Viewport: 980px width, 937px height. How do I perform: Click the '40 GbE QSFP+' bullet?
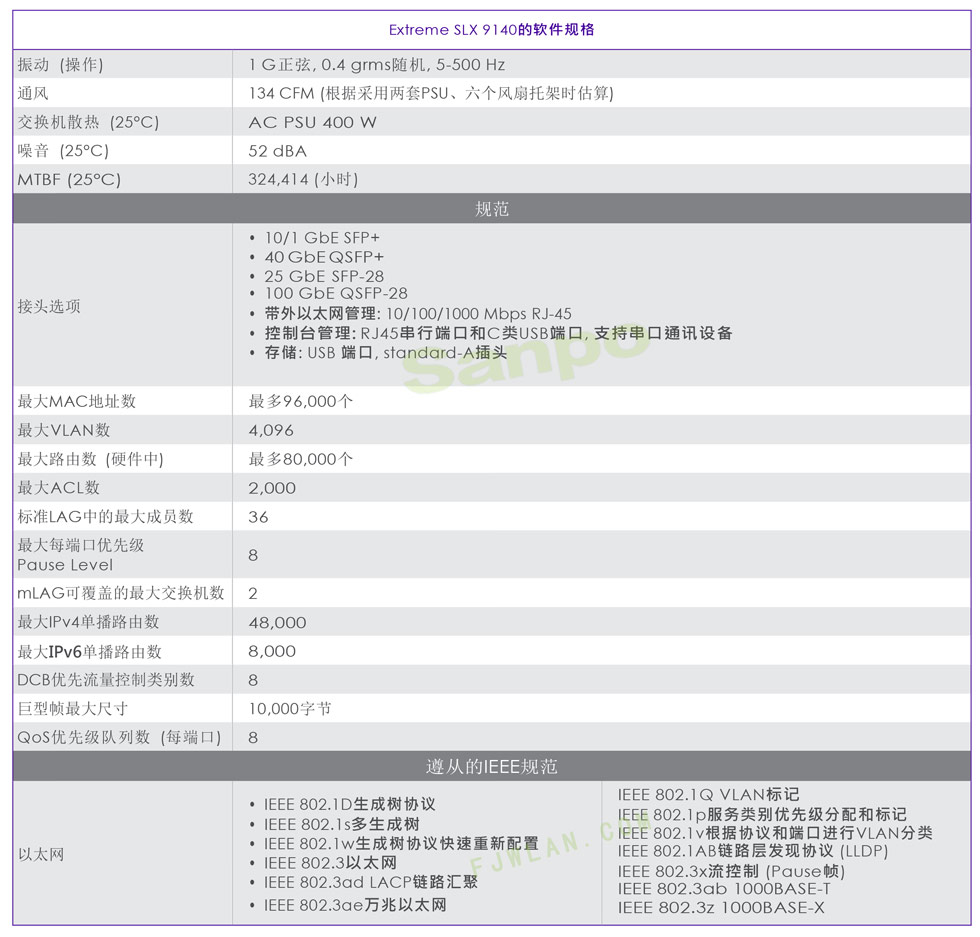[x=324, y=257]
